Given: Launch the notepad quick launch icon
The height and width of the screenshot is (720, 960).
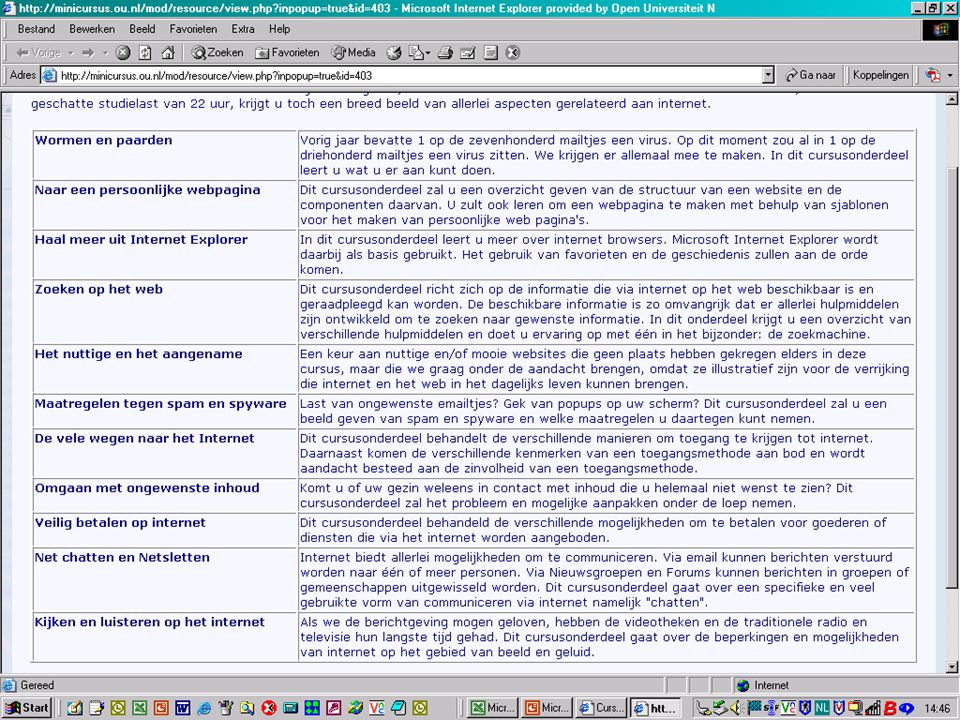Looking at the screenshot, I should 97,708.
